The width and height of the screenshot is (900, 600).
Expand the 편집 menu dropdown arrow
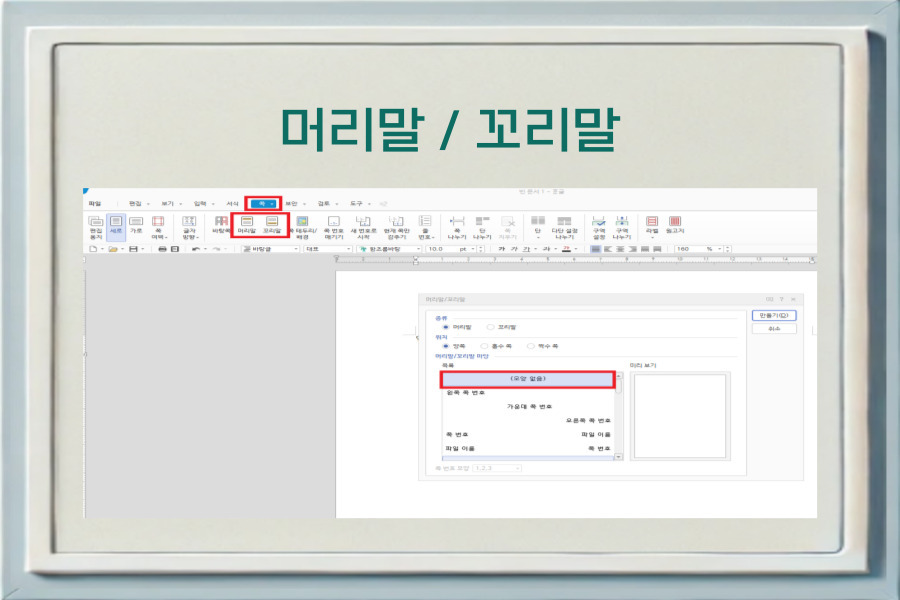148,204
